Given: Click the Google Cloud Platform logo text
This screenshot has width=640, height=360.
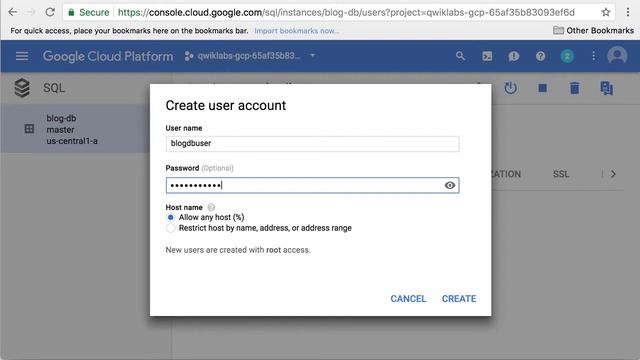Looking at the screenshot, I should [108, 56].
